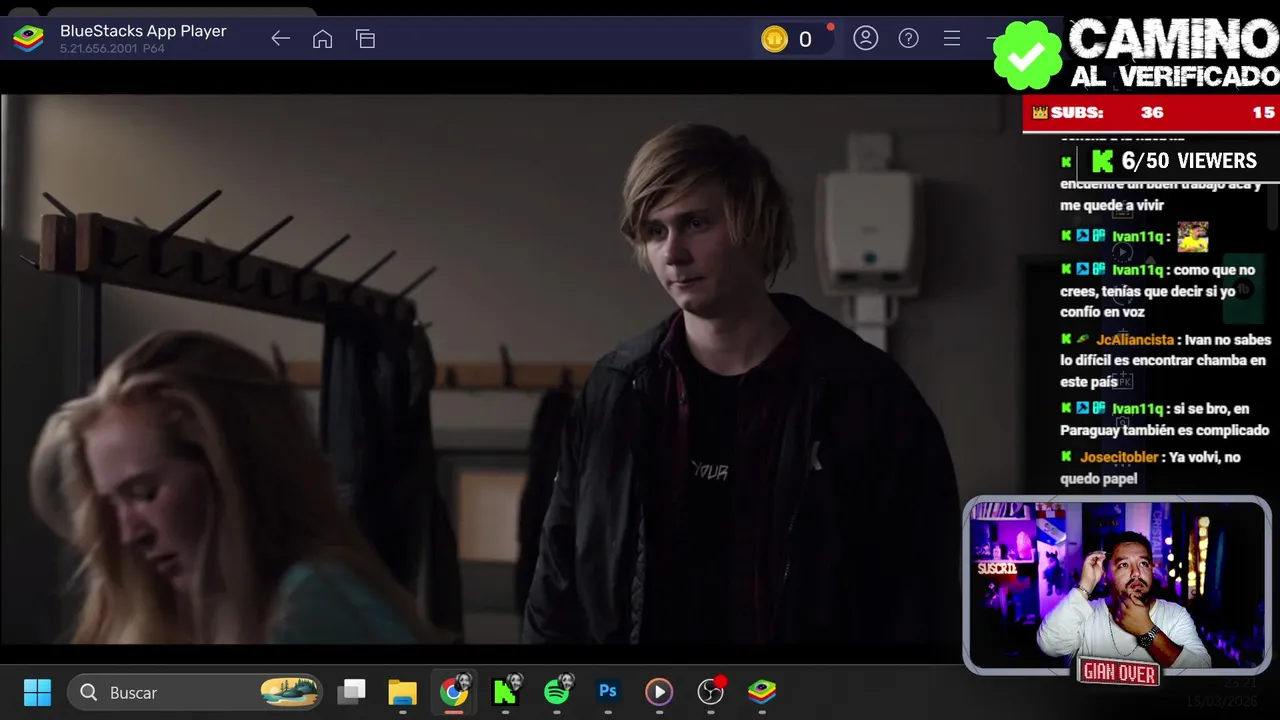Open BlueStacks account profile icon
The image size is (1280, 720).
point(865,39)
